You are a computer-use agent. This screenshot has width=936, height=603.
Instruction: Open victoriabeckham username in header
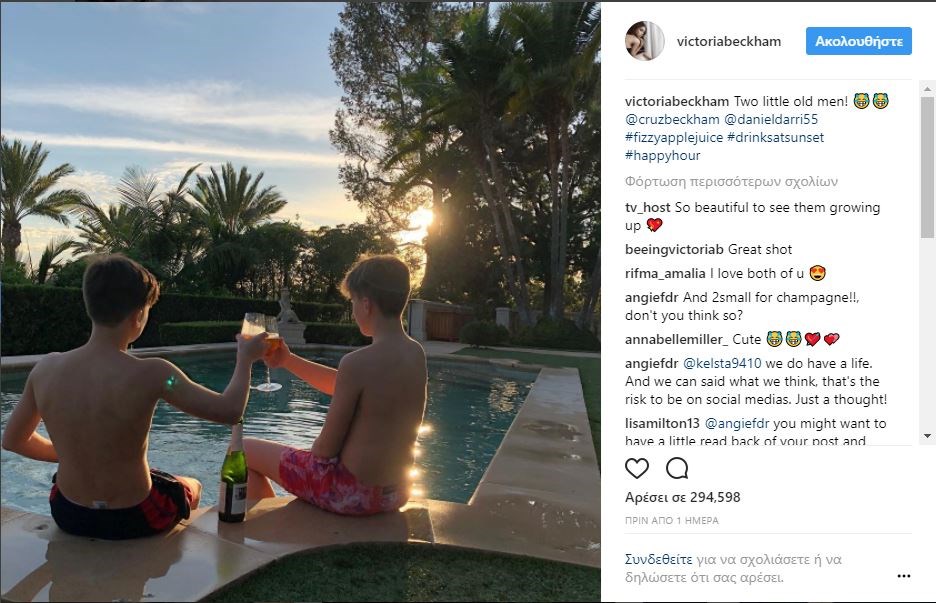tap(729, 41)
